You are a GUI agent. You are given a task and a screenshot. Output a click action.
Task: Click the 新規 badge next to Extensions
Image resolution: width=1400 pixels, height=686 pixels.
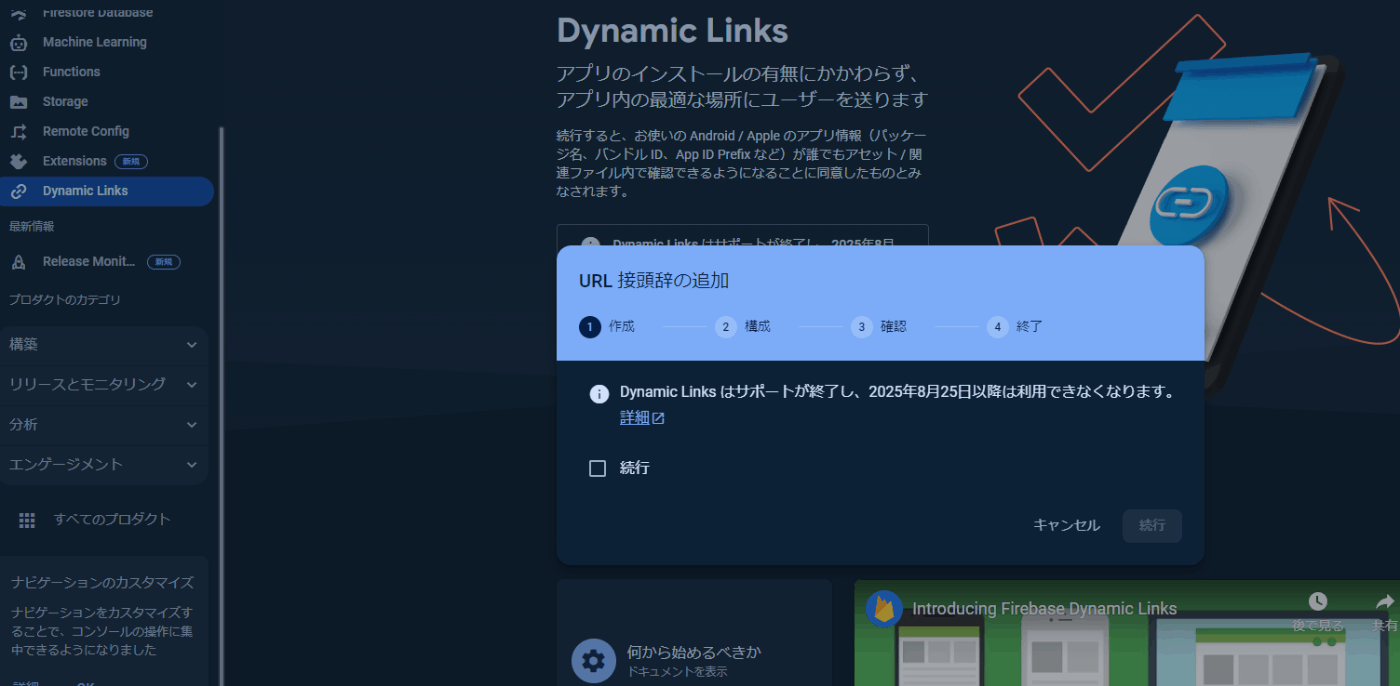131,161
